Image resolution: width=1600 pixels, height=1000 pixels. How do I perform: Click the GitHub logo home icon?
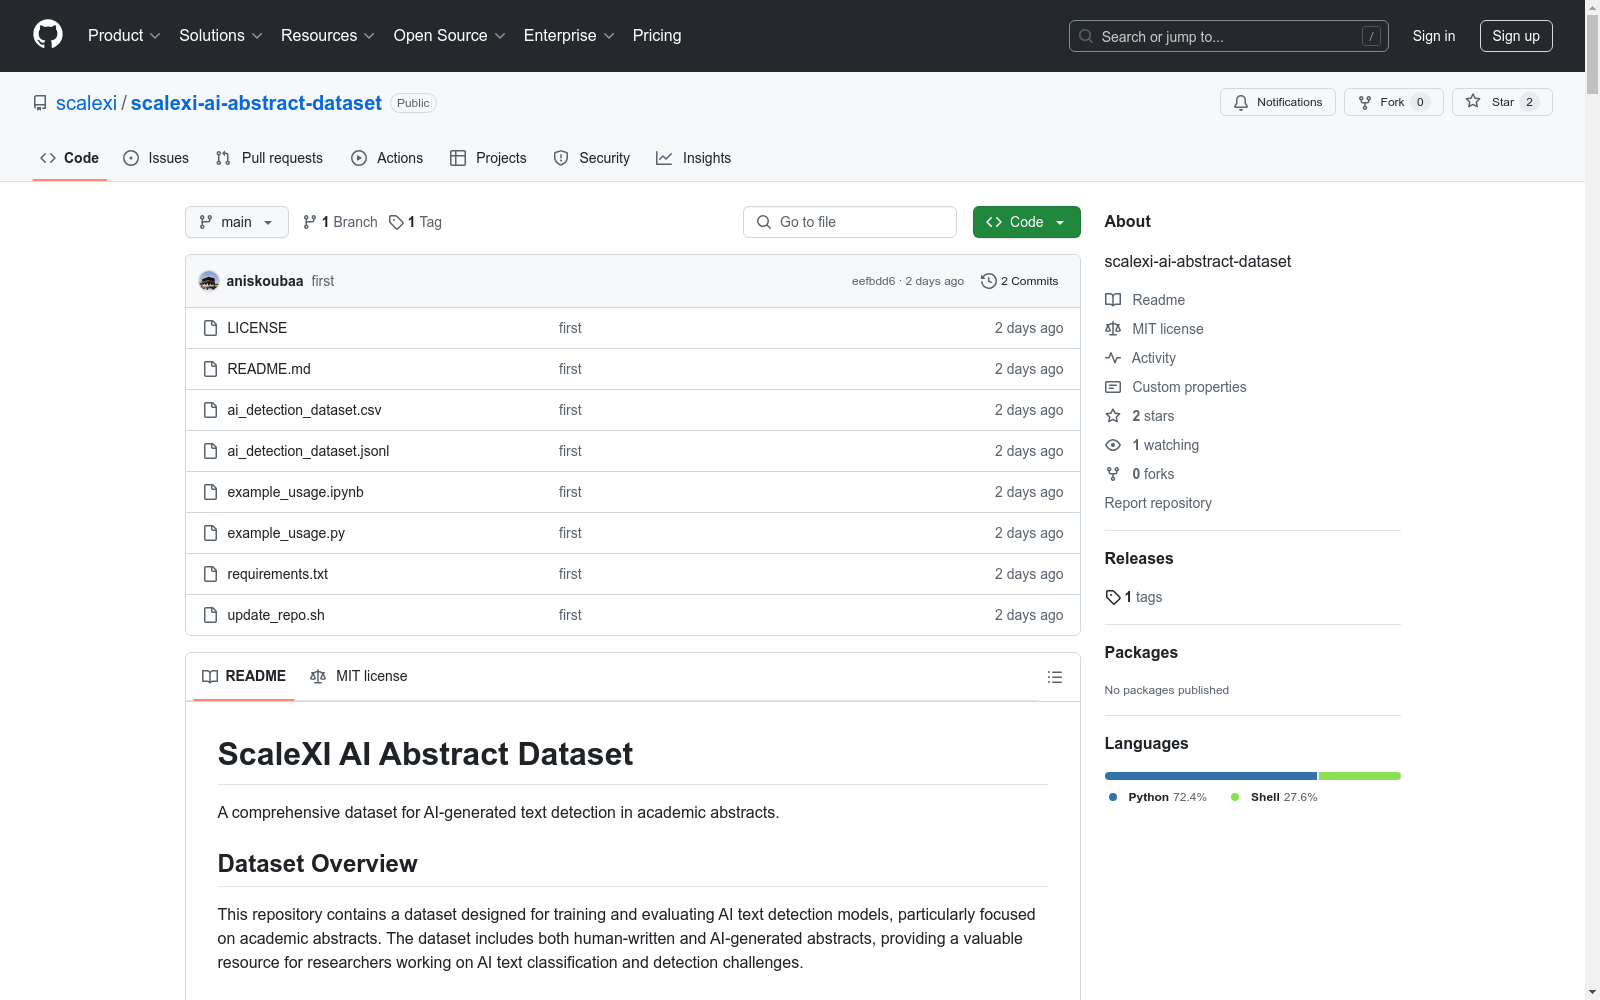(x=48, y=35)
